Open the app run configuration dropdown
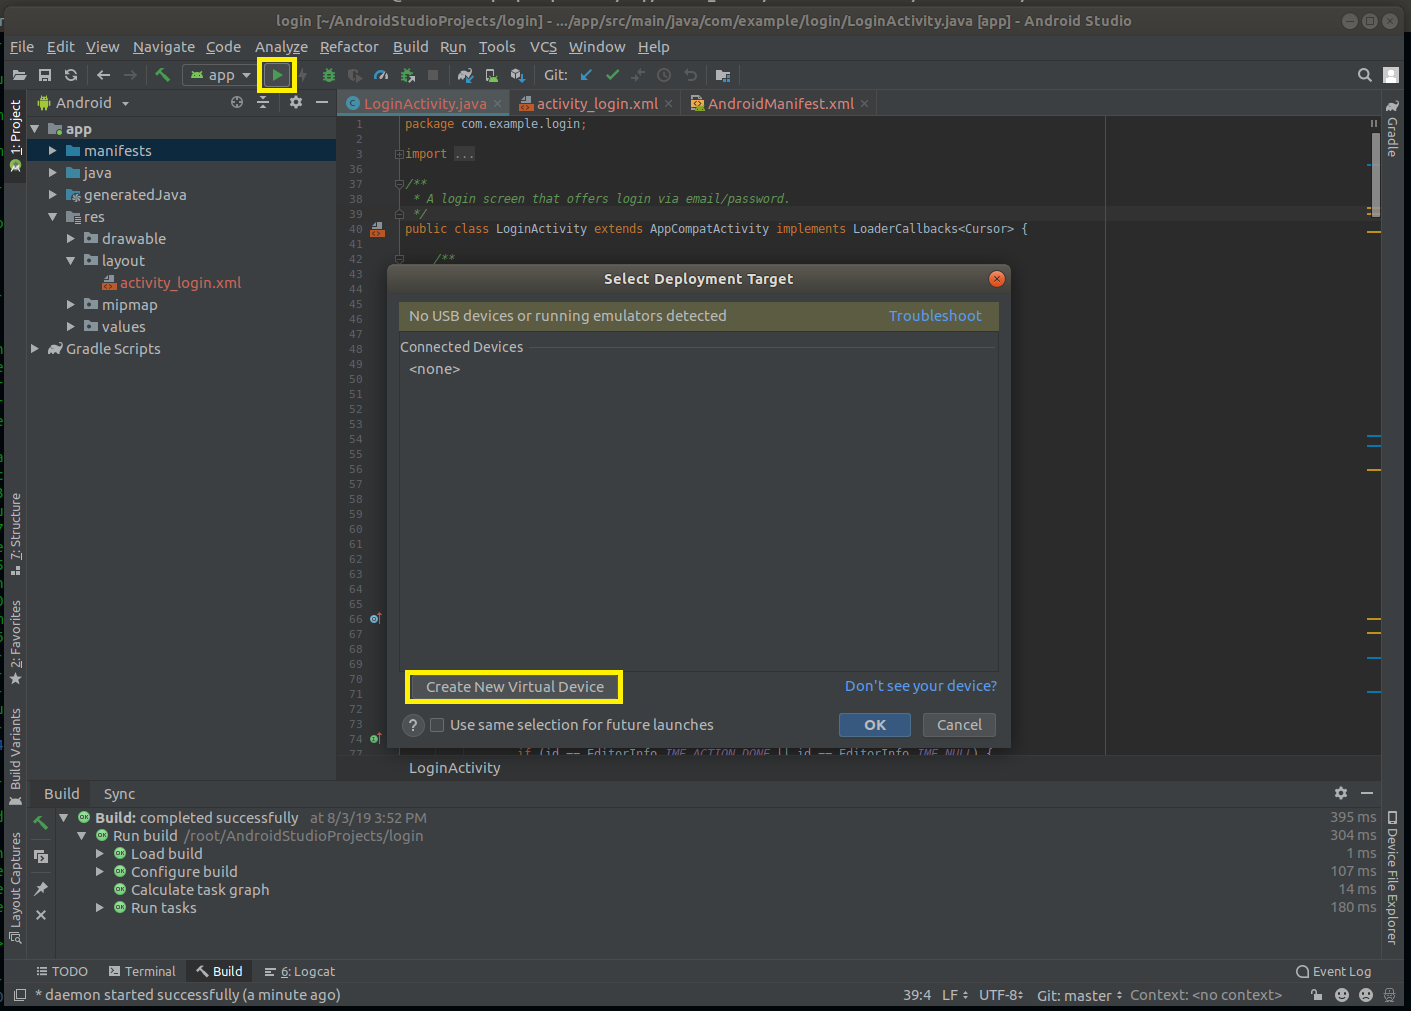Viewport: 1411px width, 1011px height. 221,75
